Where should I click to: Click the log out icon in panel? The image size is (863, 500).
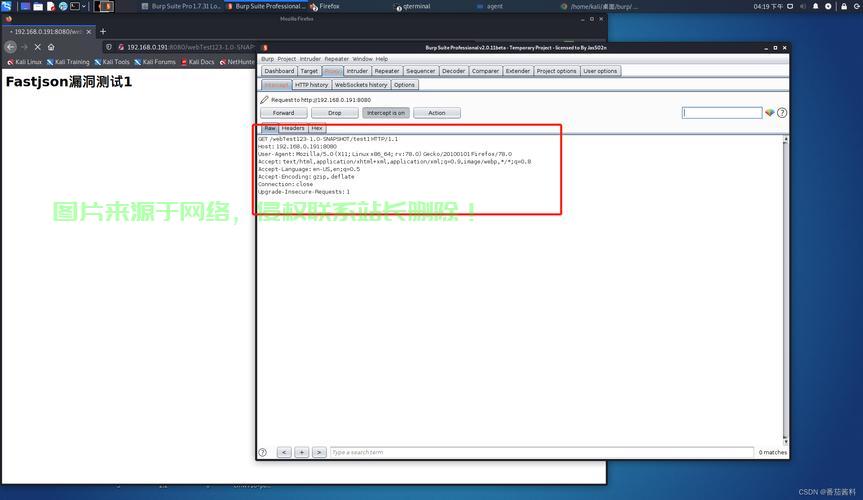[857, 6]
